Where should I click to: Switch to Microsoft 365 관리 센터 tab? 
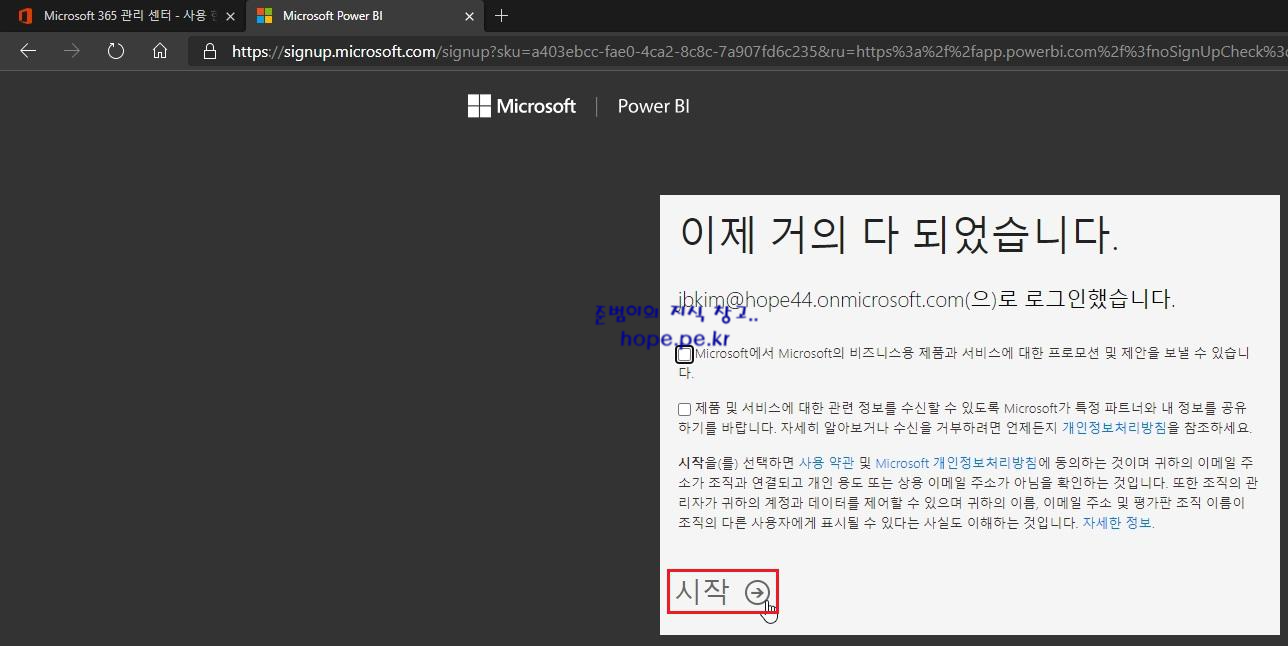click(x=122, y=16)
